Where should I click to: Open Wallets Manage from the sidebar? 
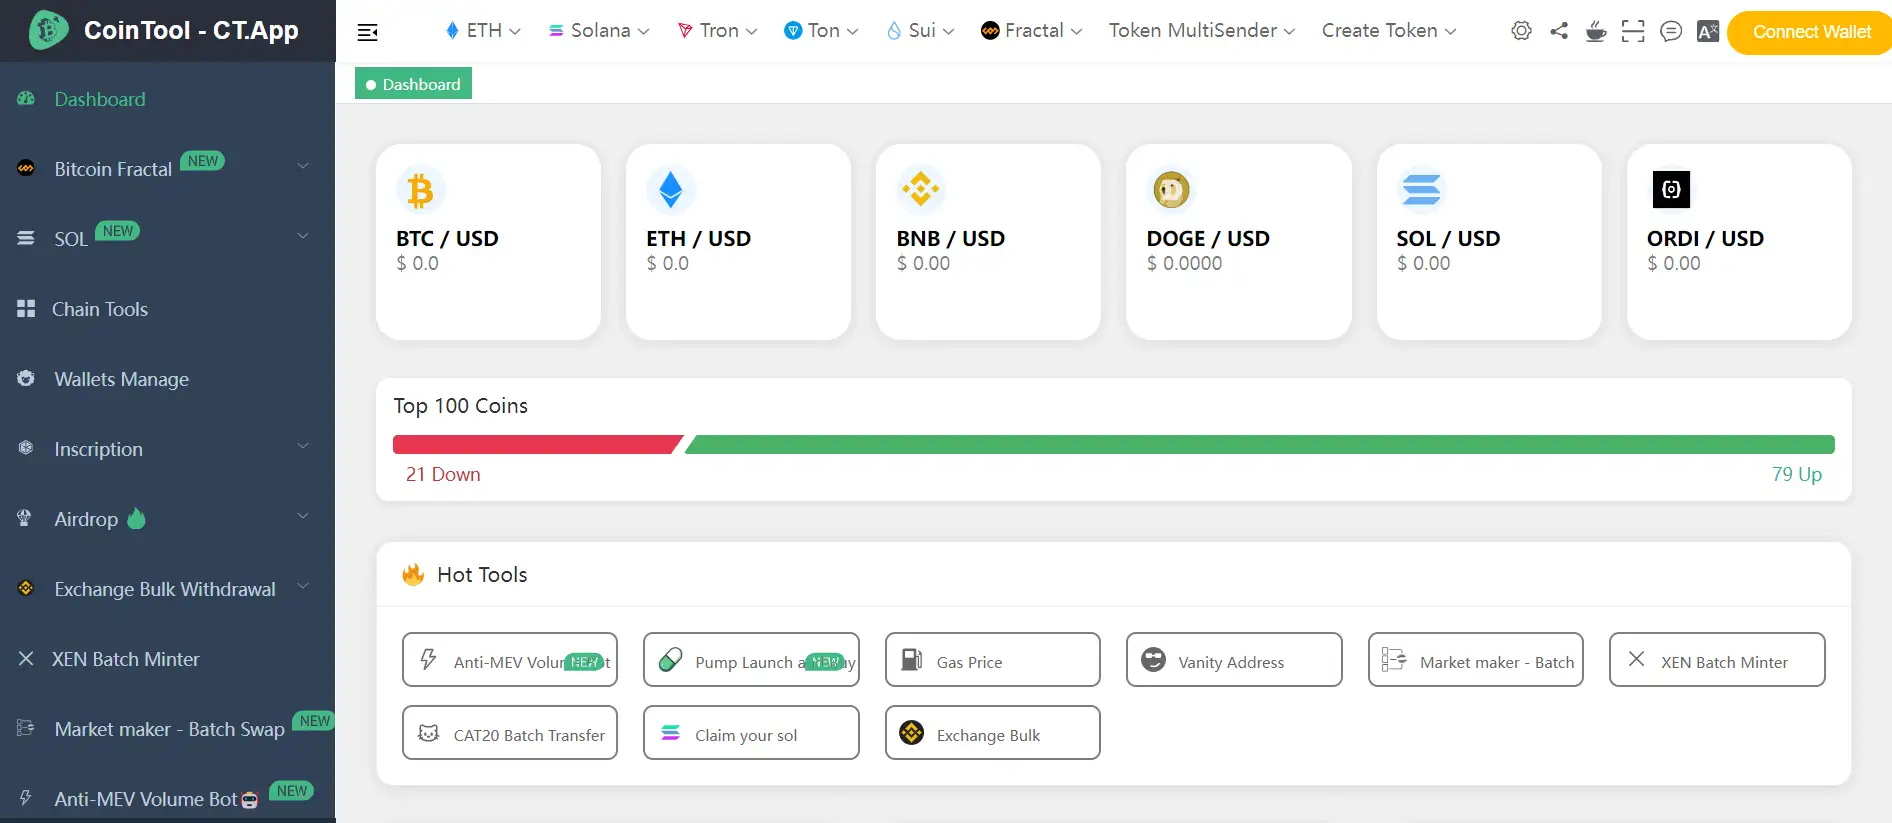[121, 379]
